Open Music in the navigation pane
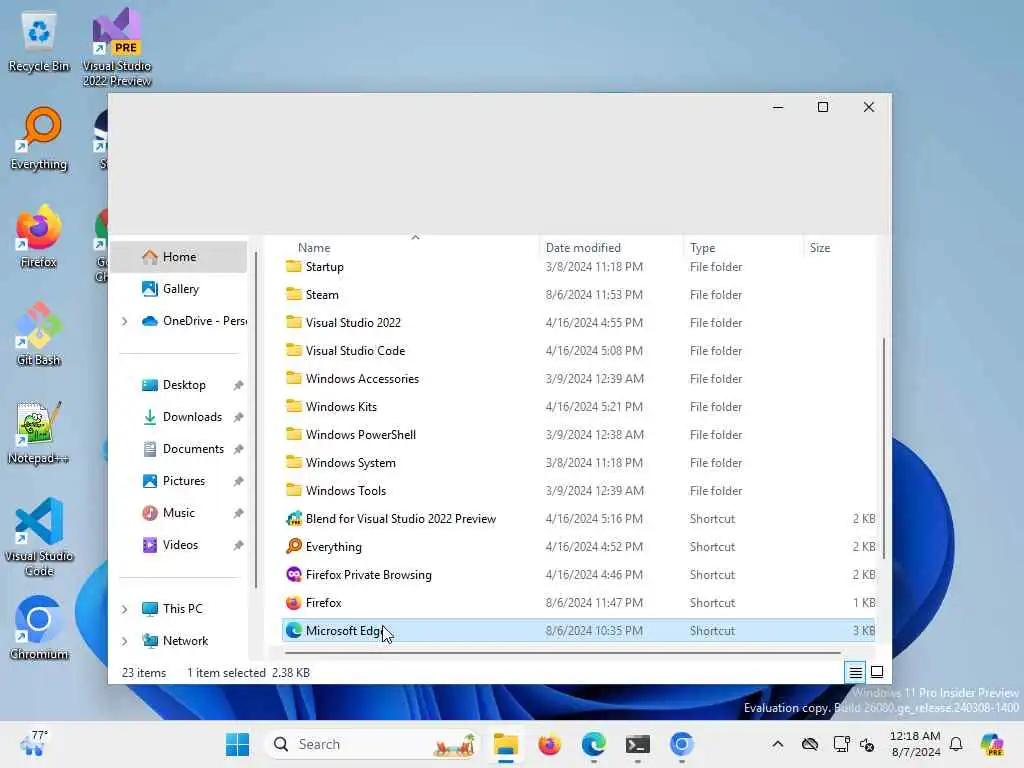 (178, 513)
